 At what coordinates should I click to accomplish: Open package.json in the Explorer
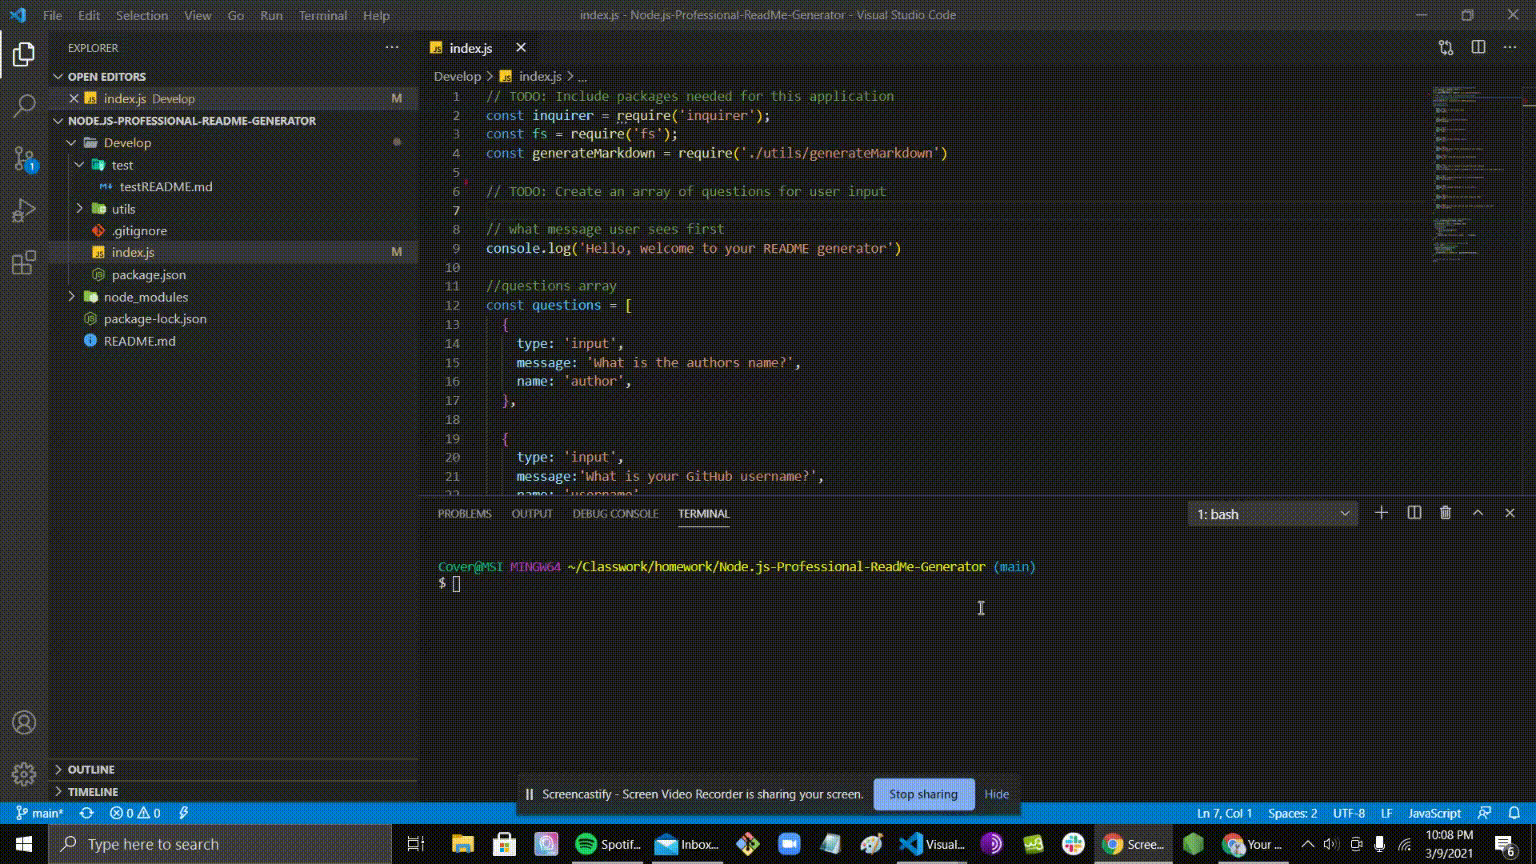[149, 275]
